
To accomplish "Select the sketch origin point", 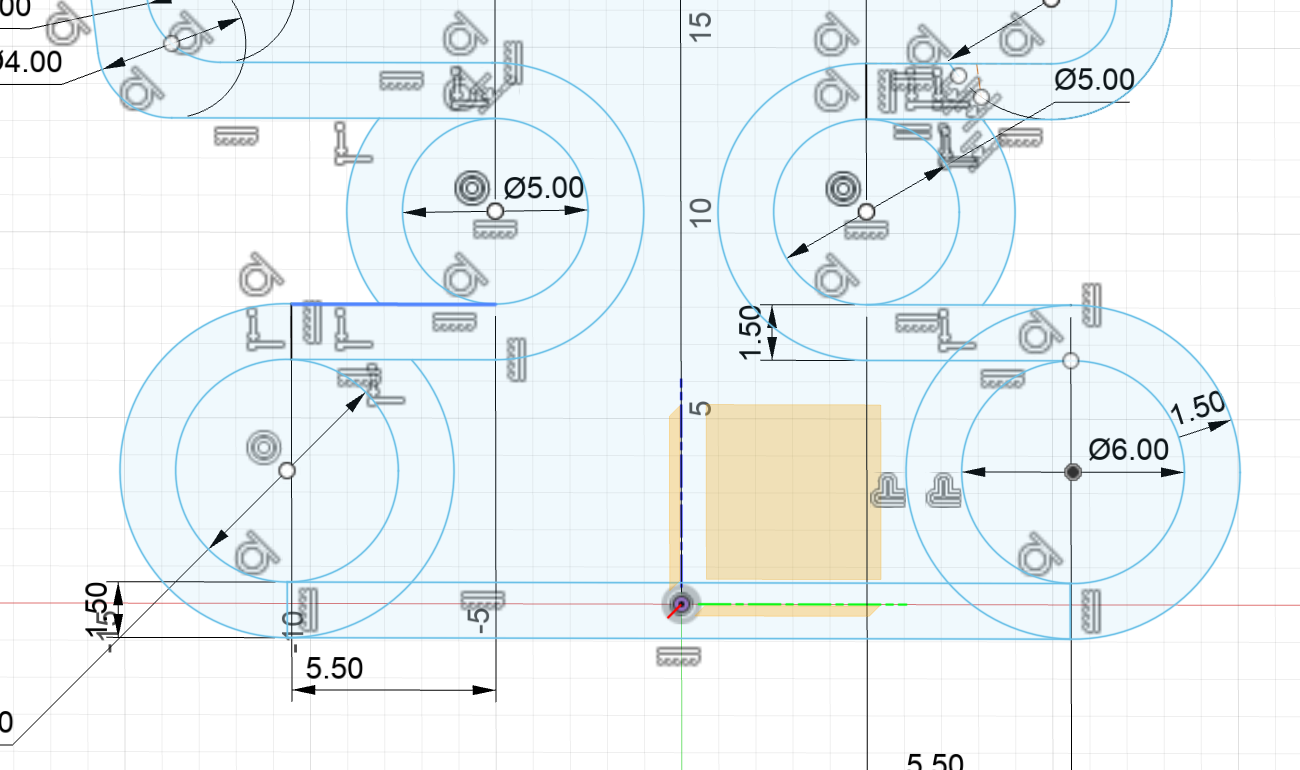I will click(682, 605).
